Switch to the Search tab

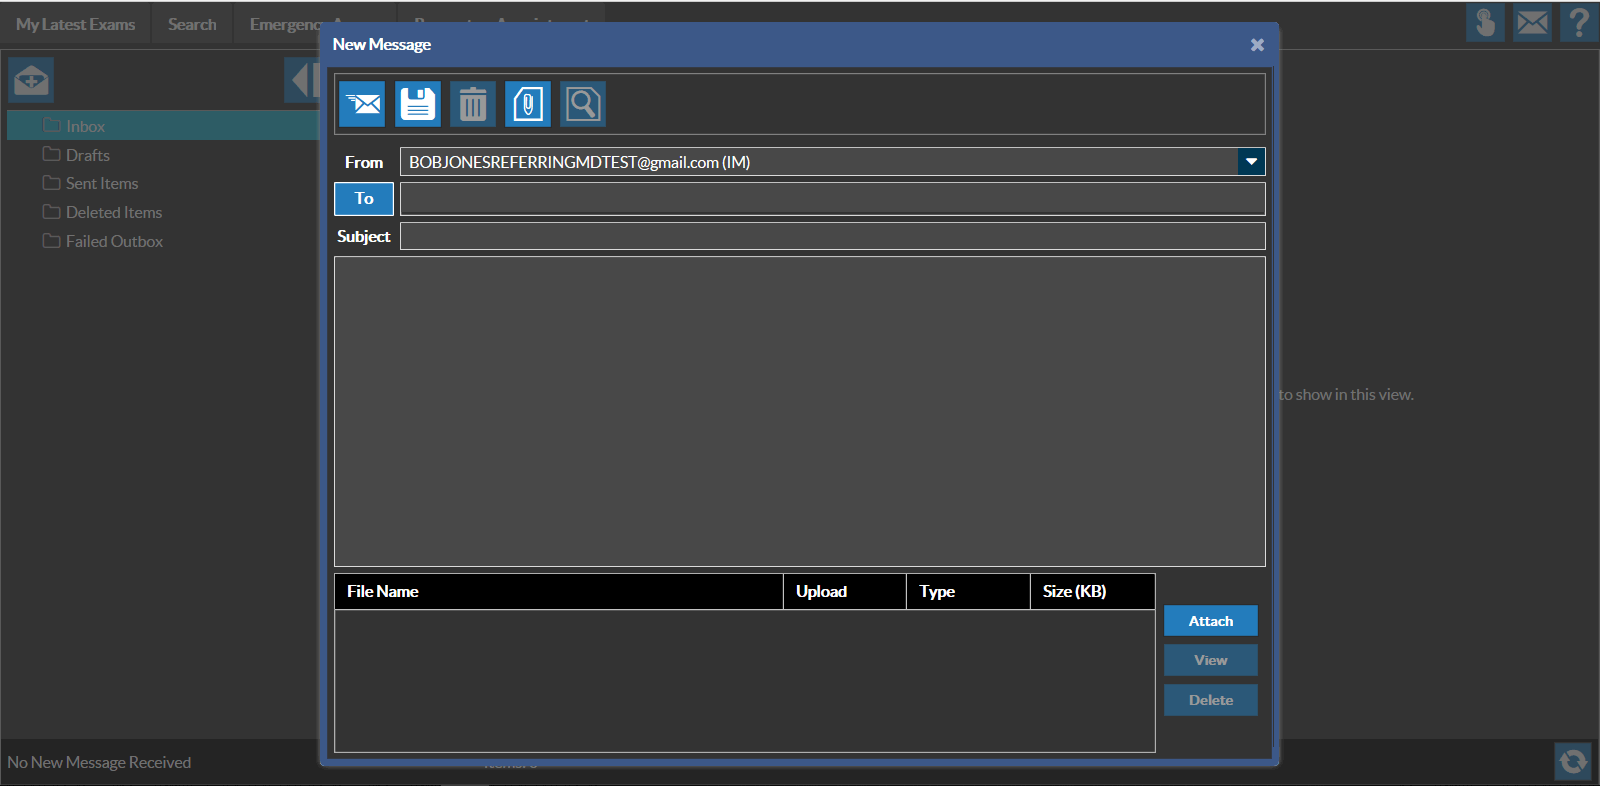click(x=192, y=24)
